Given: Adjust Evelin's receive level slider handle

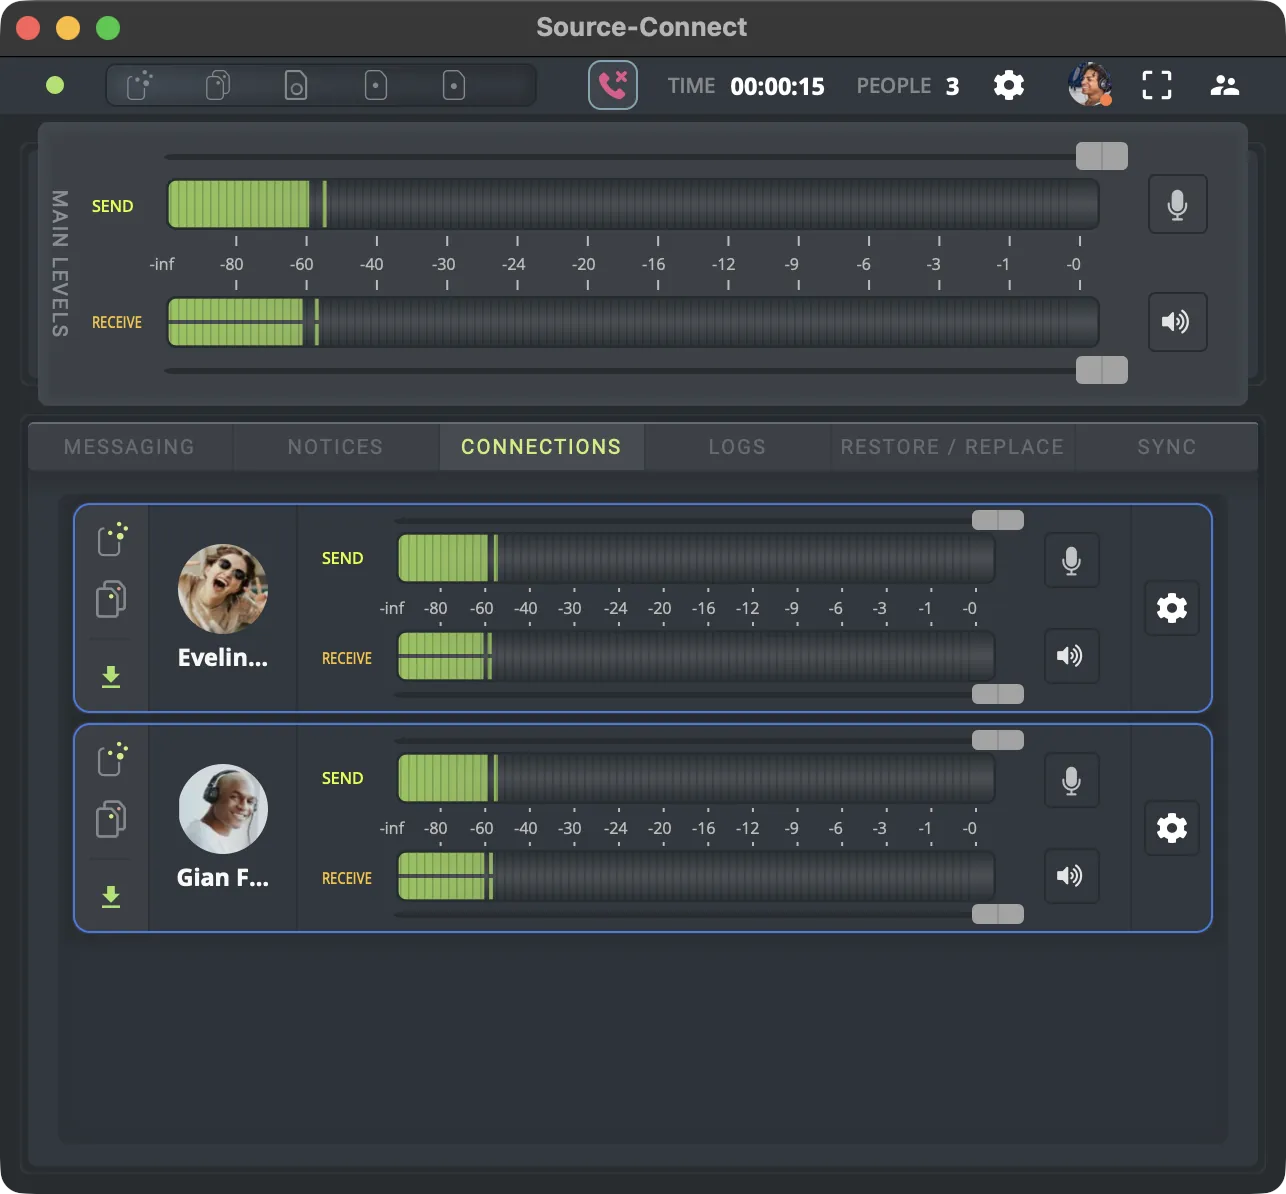Looking at the screenshot, I should point(998,694).
